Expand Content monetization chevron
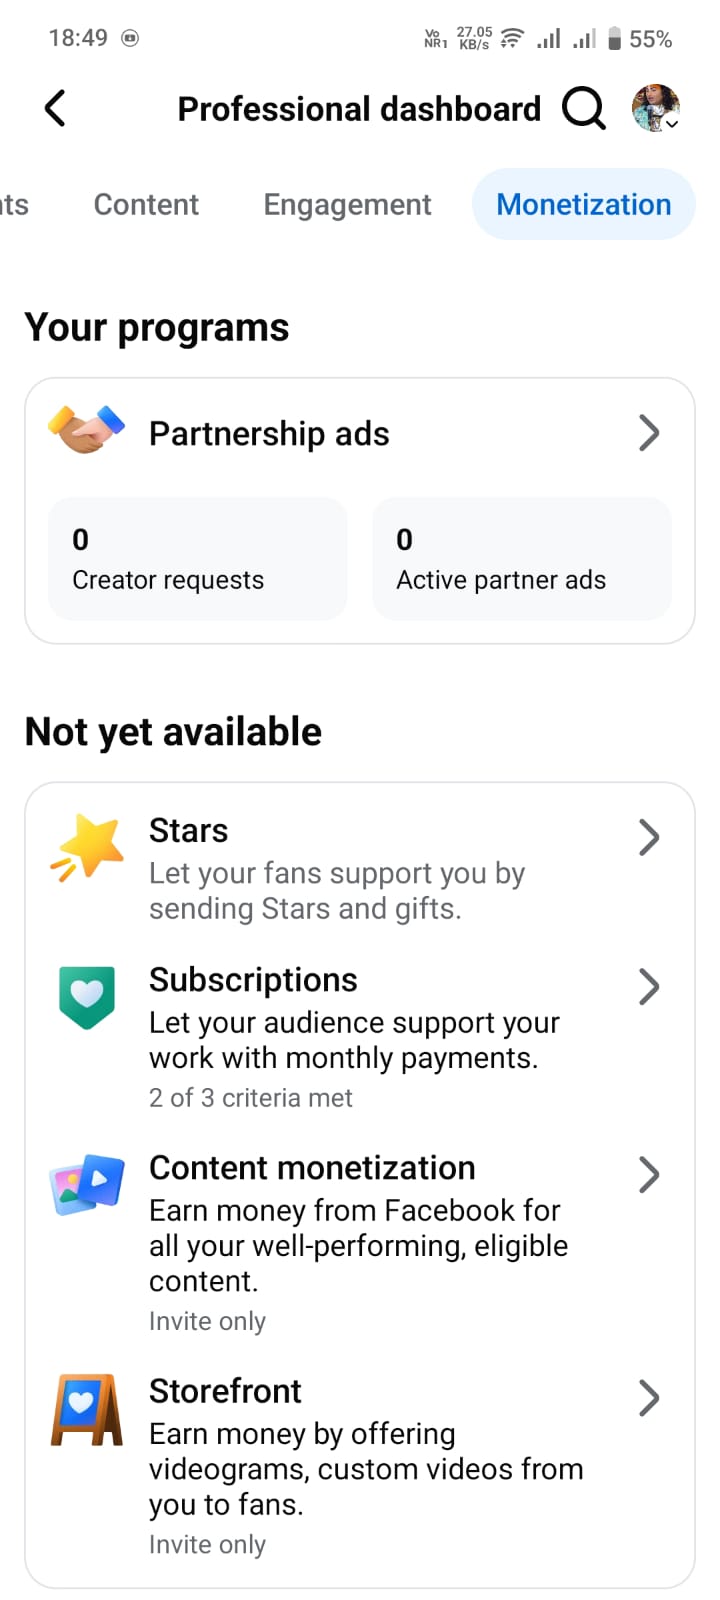The height and width of the screenshot is (1600, 720). 649,1174
